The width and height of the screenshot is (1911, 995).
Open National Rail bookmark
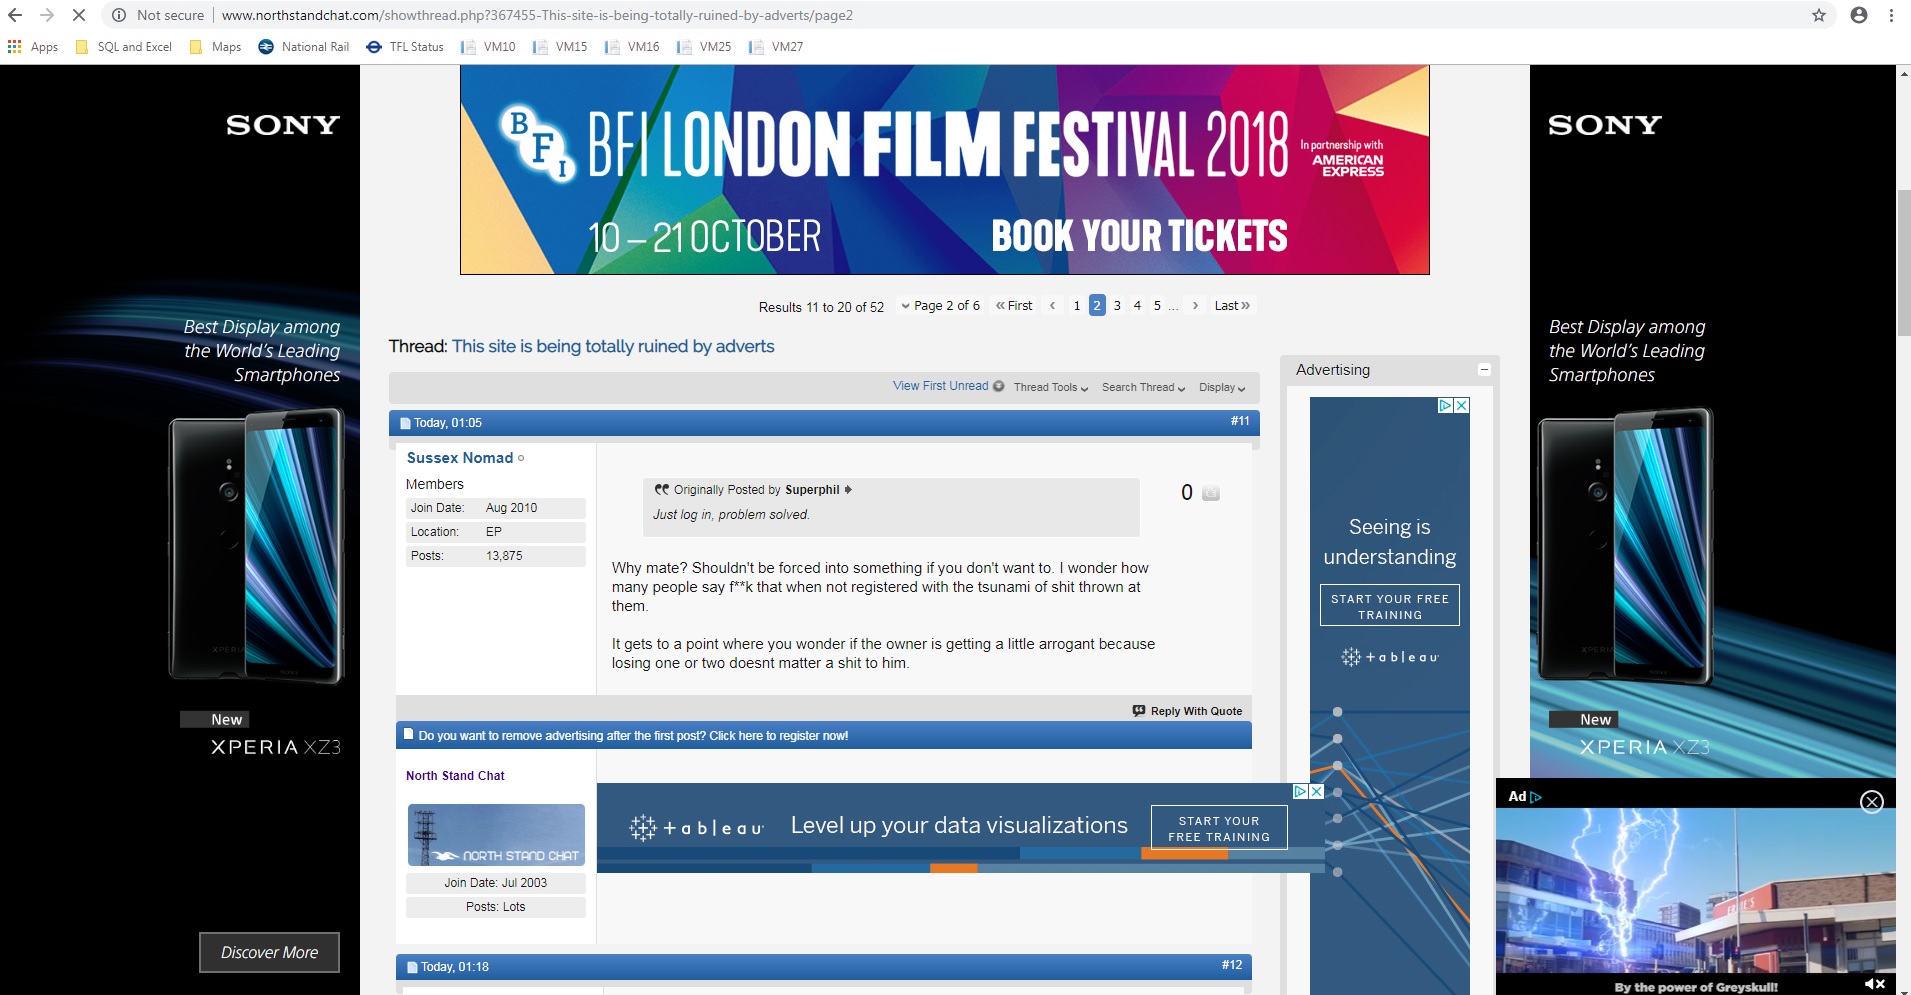pos(304,47)
